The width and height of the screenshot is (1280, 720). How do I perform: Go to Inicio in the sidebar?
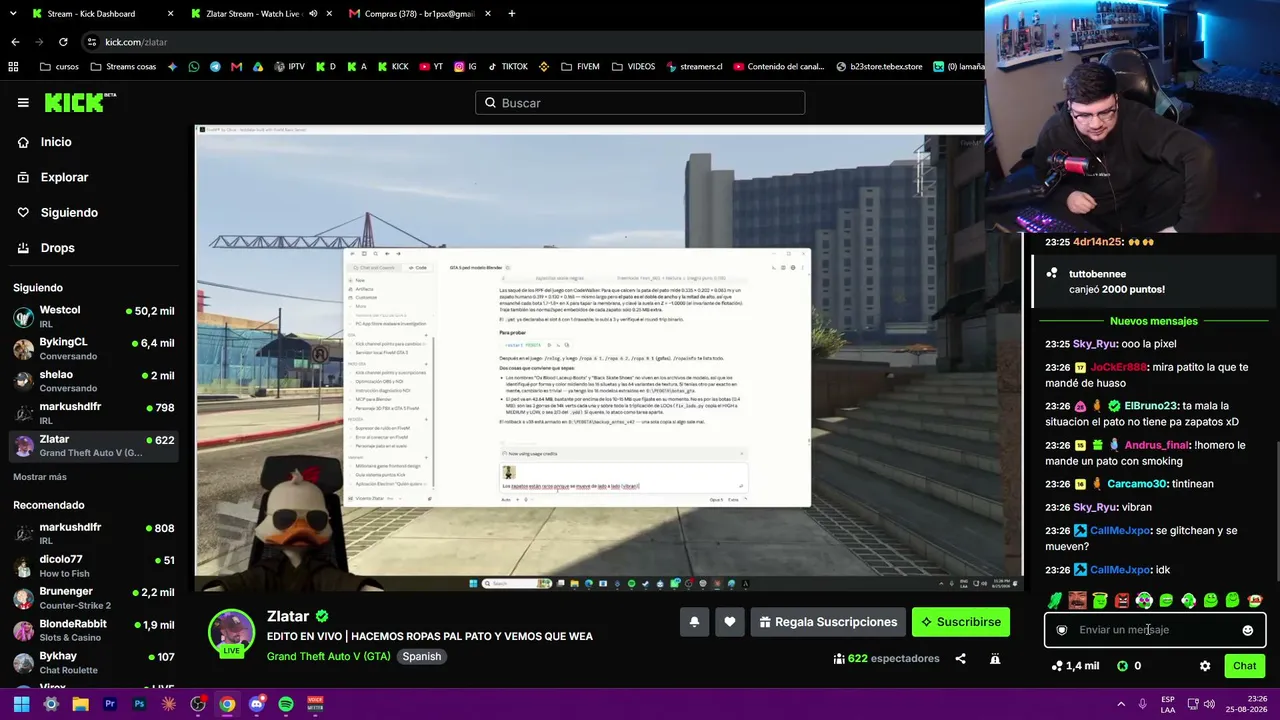point(56,142)
